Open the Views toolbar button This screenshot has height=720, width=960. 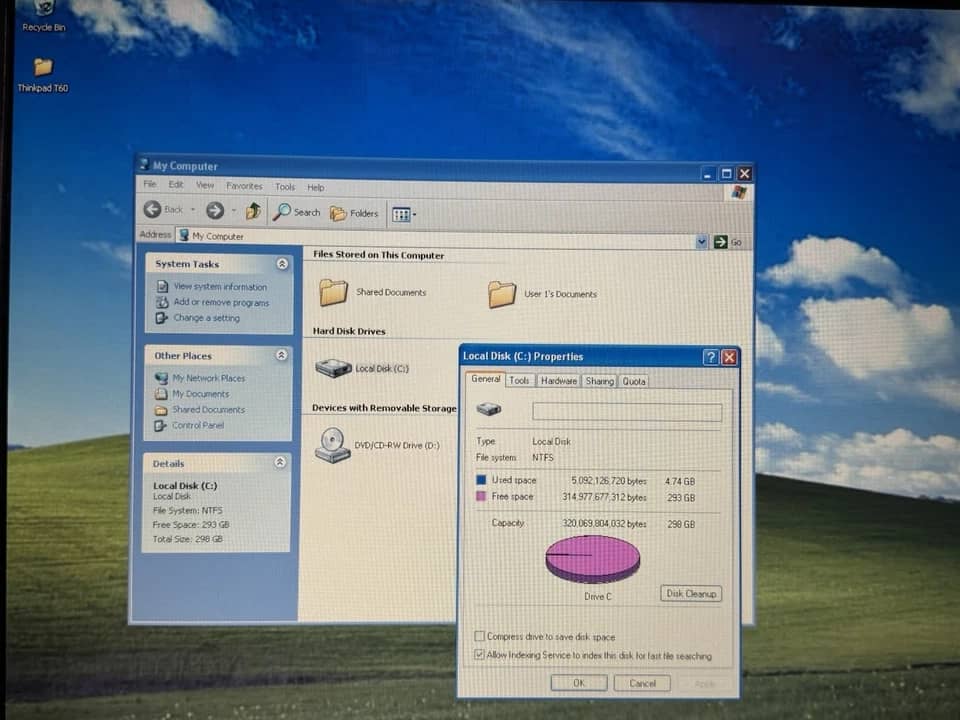(x=403, y=214)
